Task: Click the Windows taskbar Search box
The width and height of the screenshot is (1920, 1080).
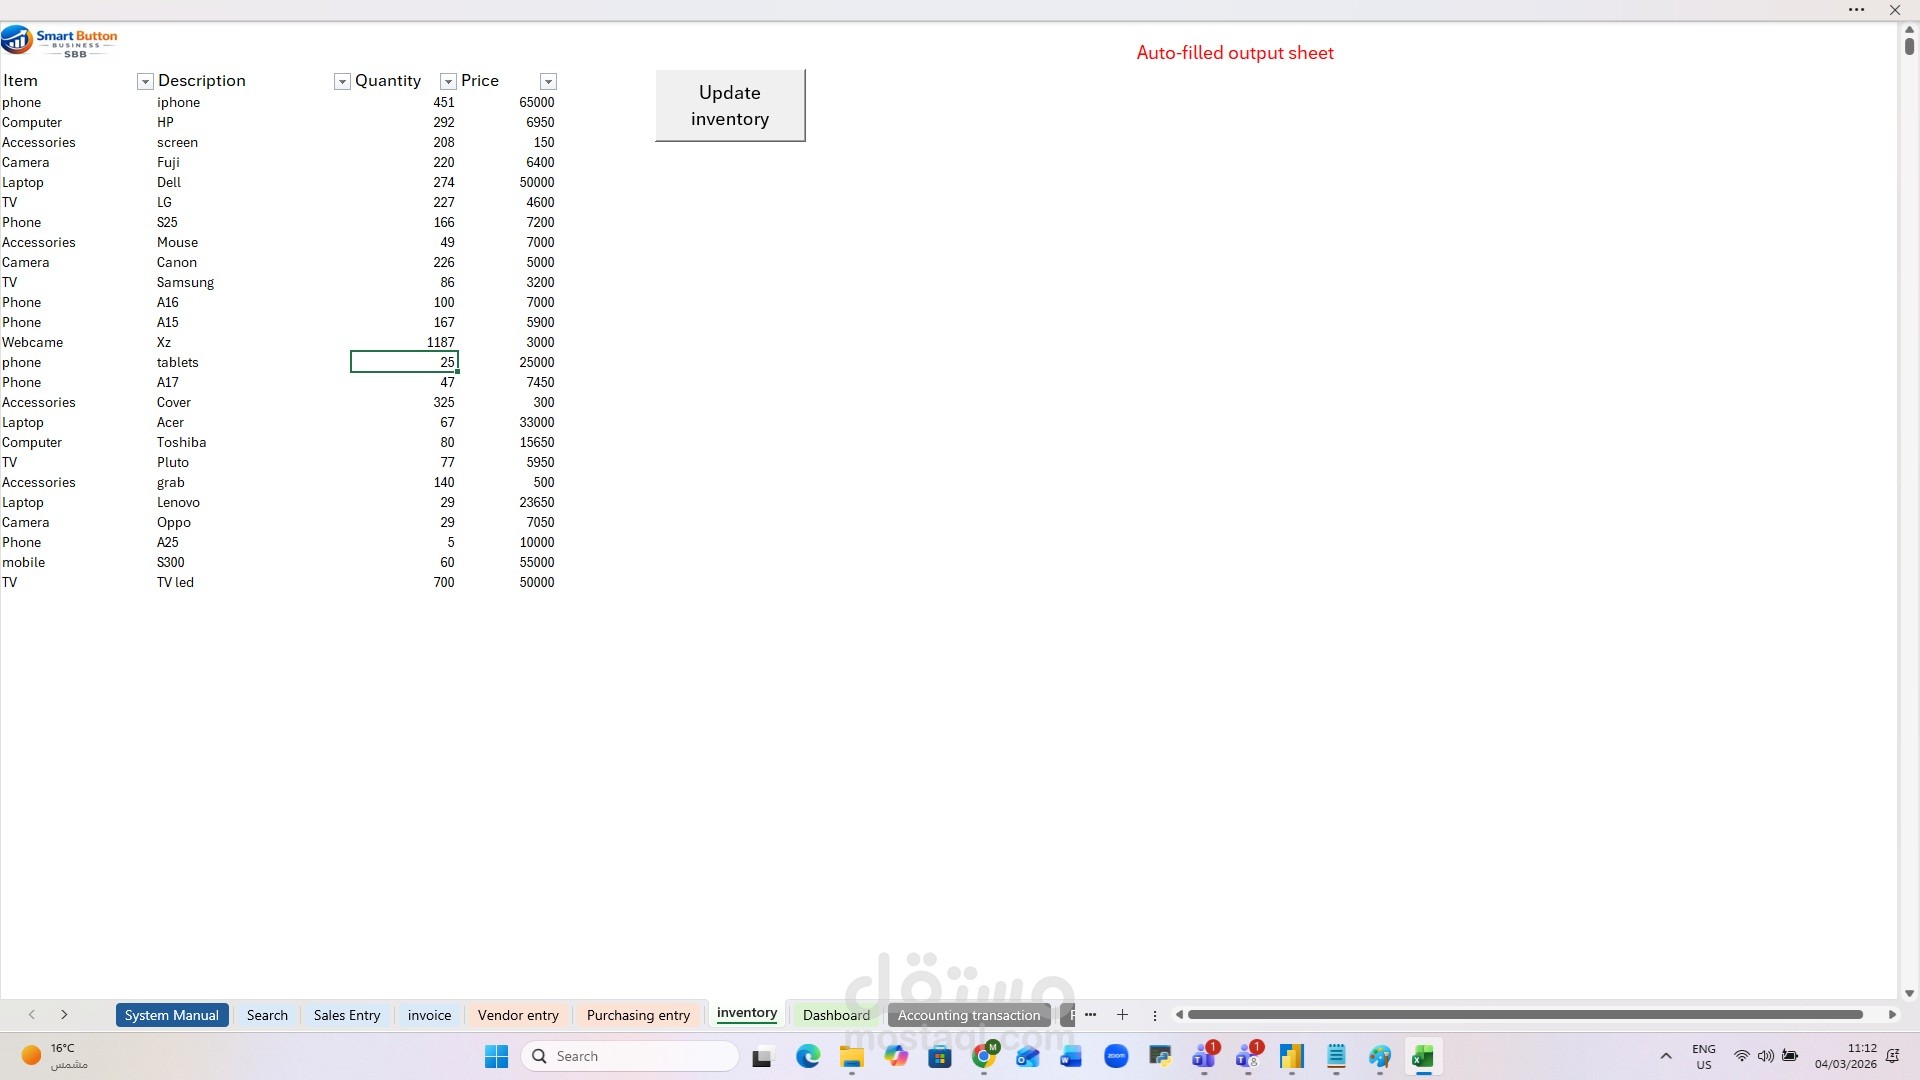Action: point(630,1056)
